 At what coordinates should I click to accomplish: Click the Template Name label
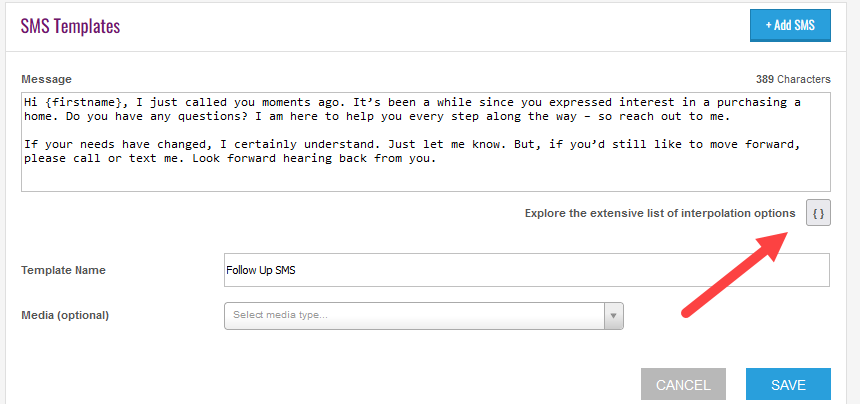64,270
